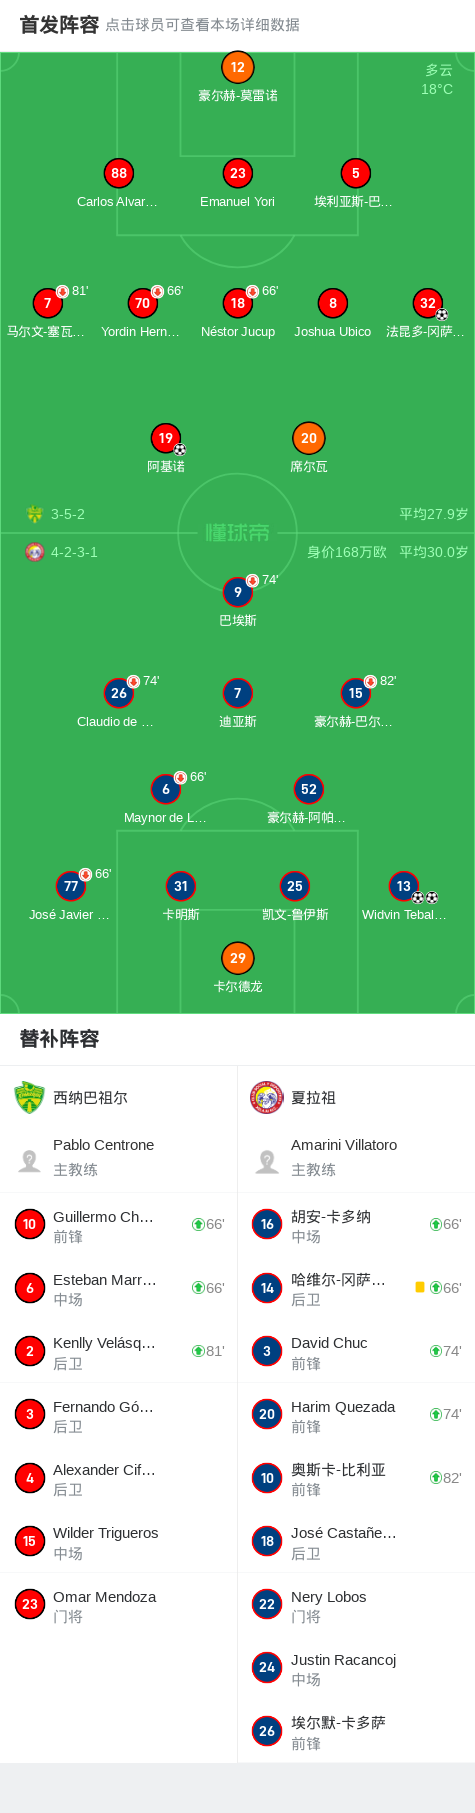
Task: Tap Emanuel Yori number 23 badge
Action: click(x=237, y=173)
